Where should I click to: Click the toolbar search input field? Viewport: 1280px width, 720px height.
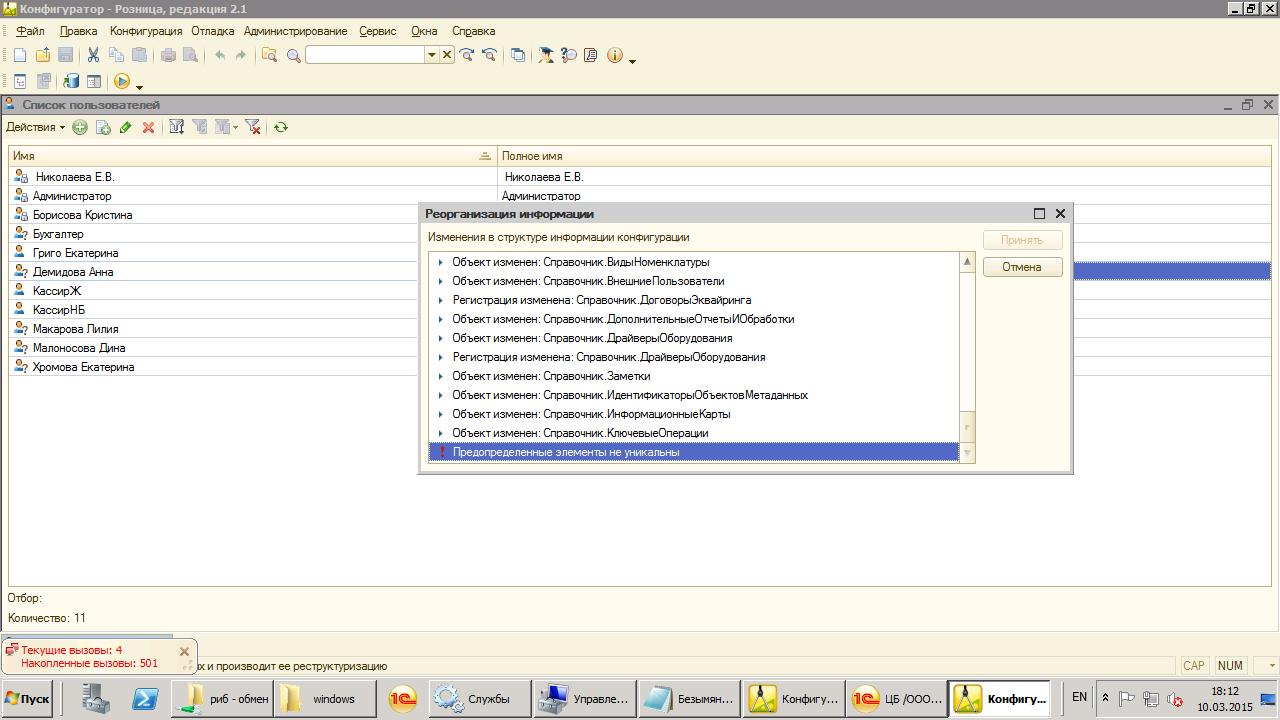(365, 55)
